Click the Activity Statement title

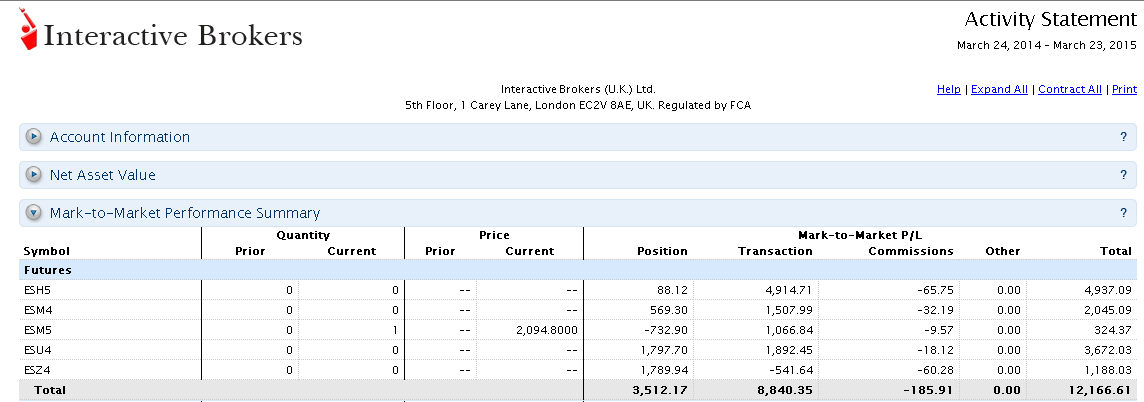1050,19
